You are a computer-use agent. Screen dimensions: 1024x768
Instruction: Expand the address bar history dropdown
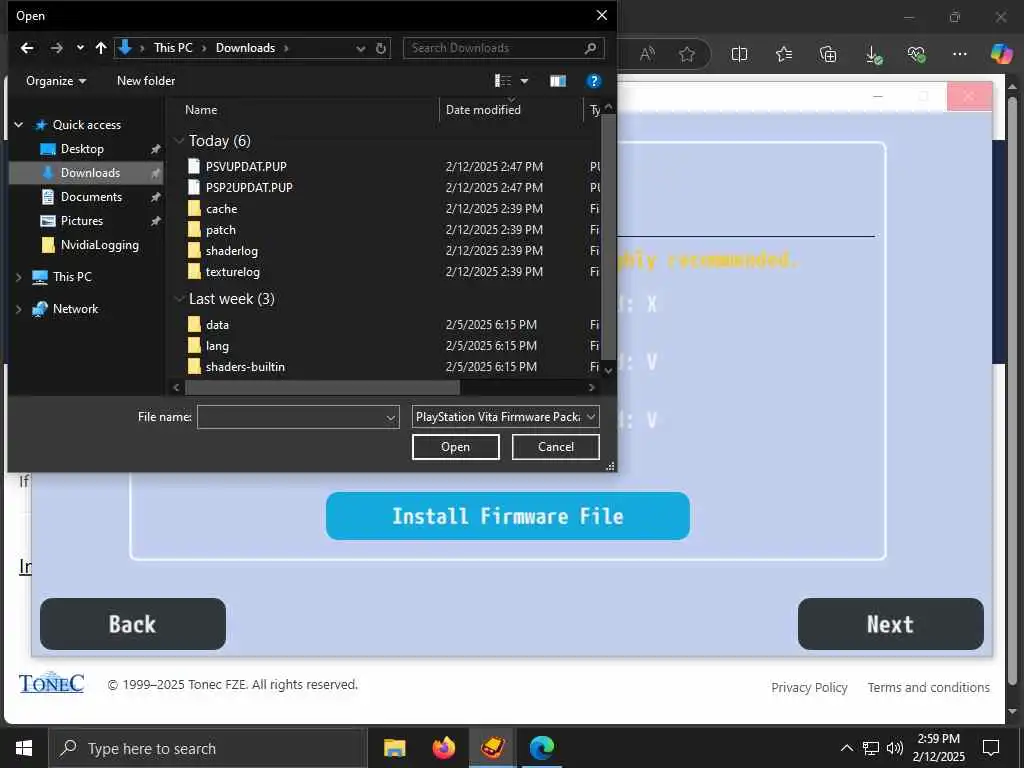[x=360, y=48]
